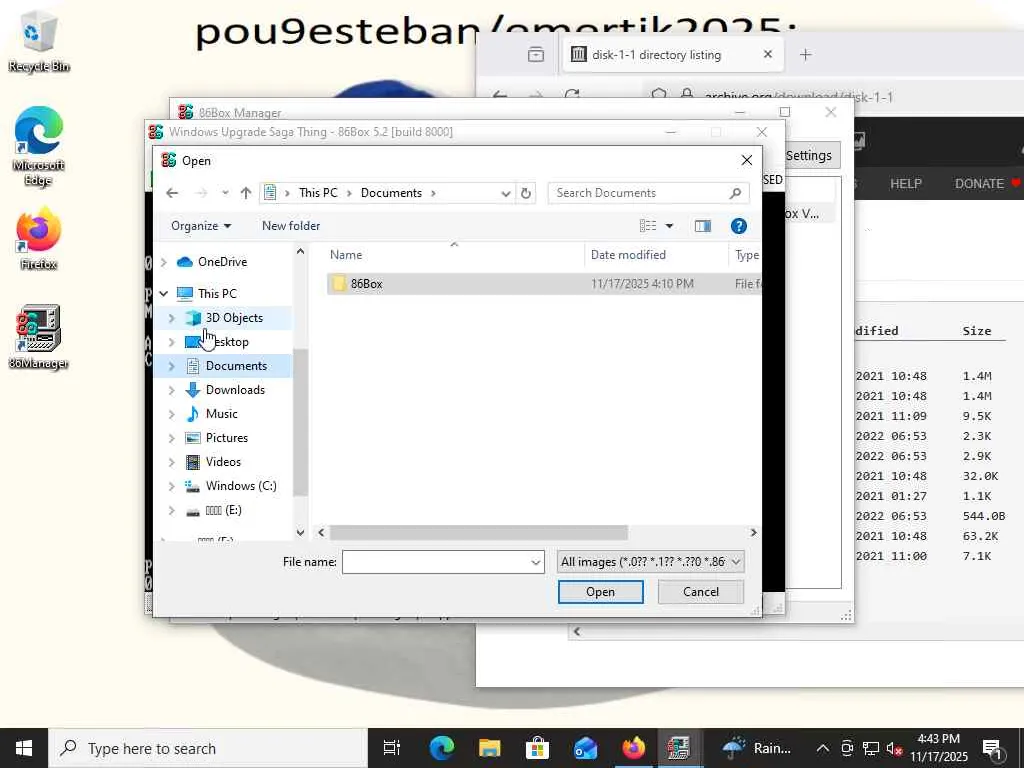Show hidden tray icons chevron

coord(823,748)
